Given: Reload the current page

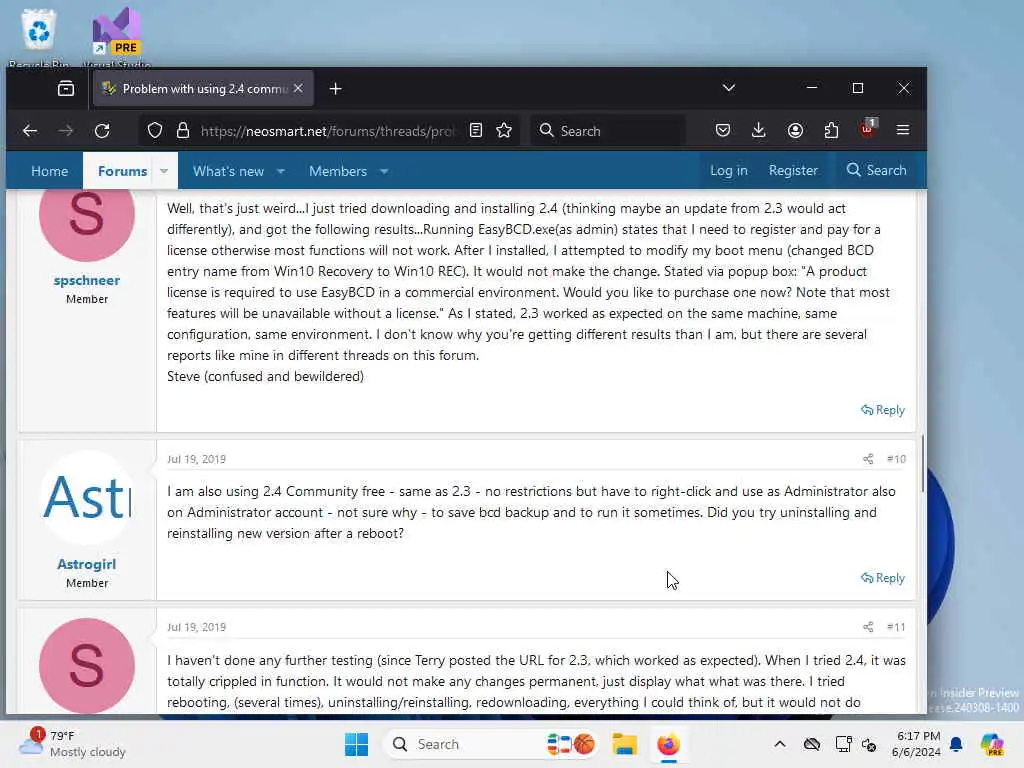Looking at the screenshot, I should [102, 131].
